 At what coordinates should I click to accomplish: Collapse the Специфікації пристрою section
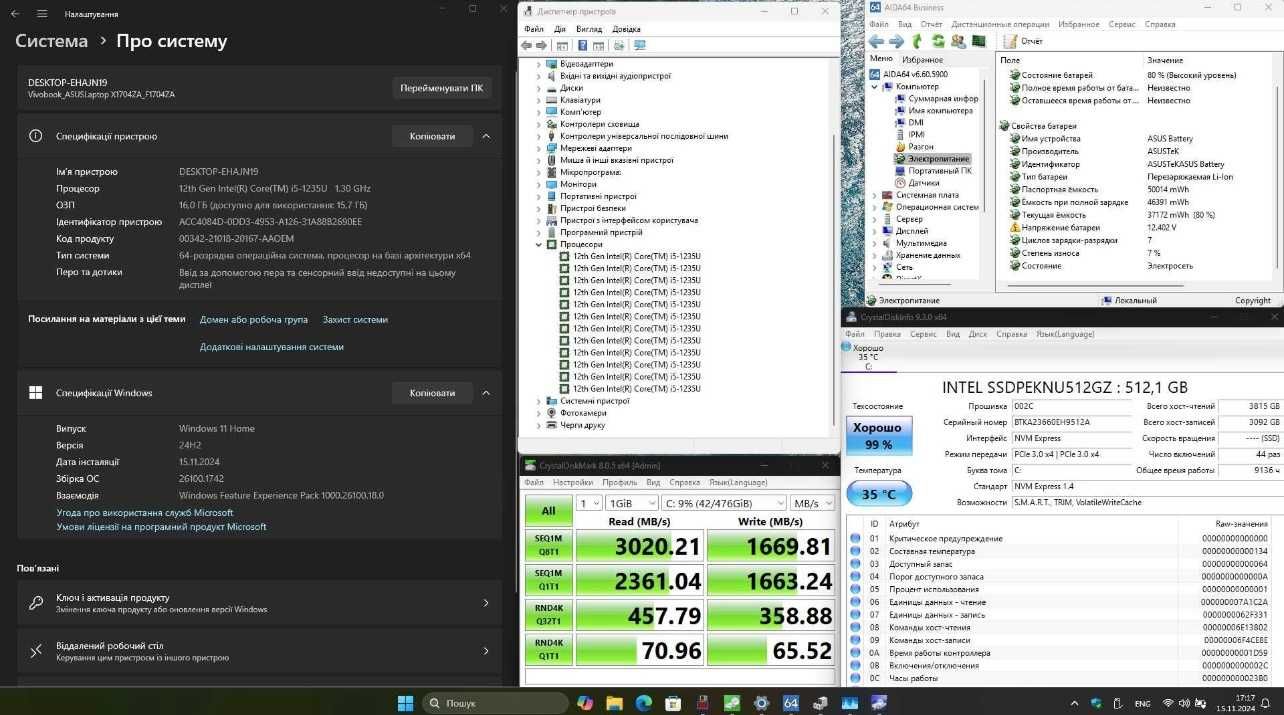(x=486, y=136)
